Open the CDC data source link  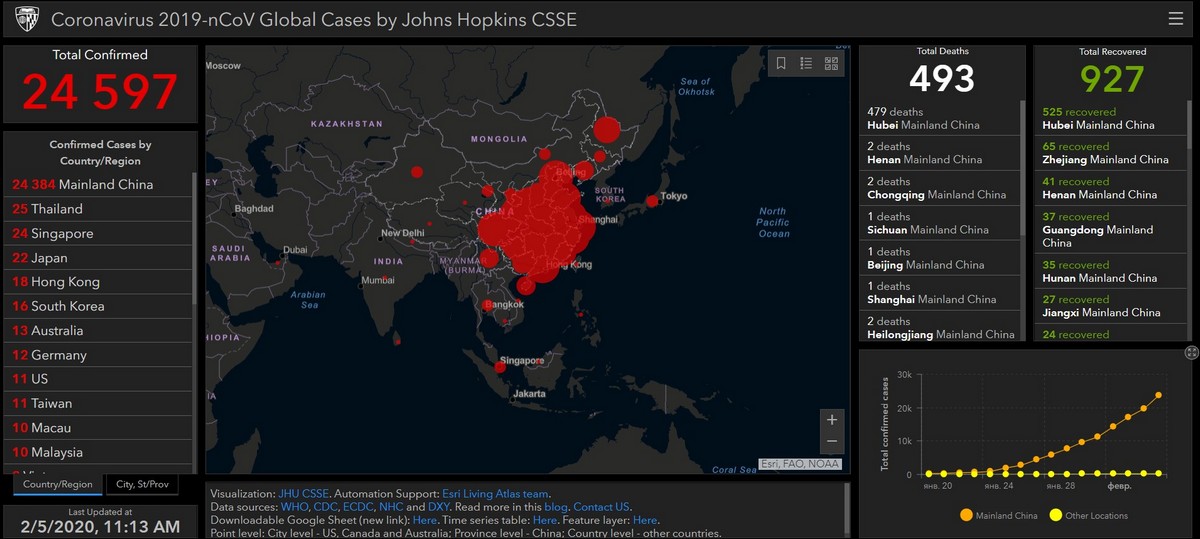[325, 507]
